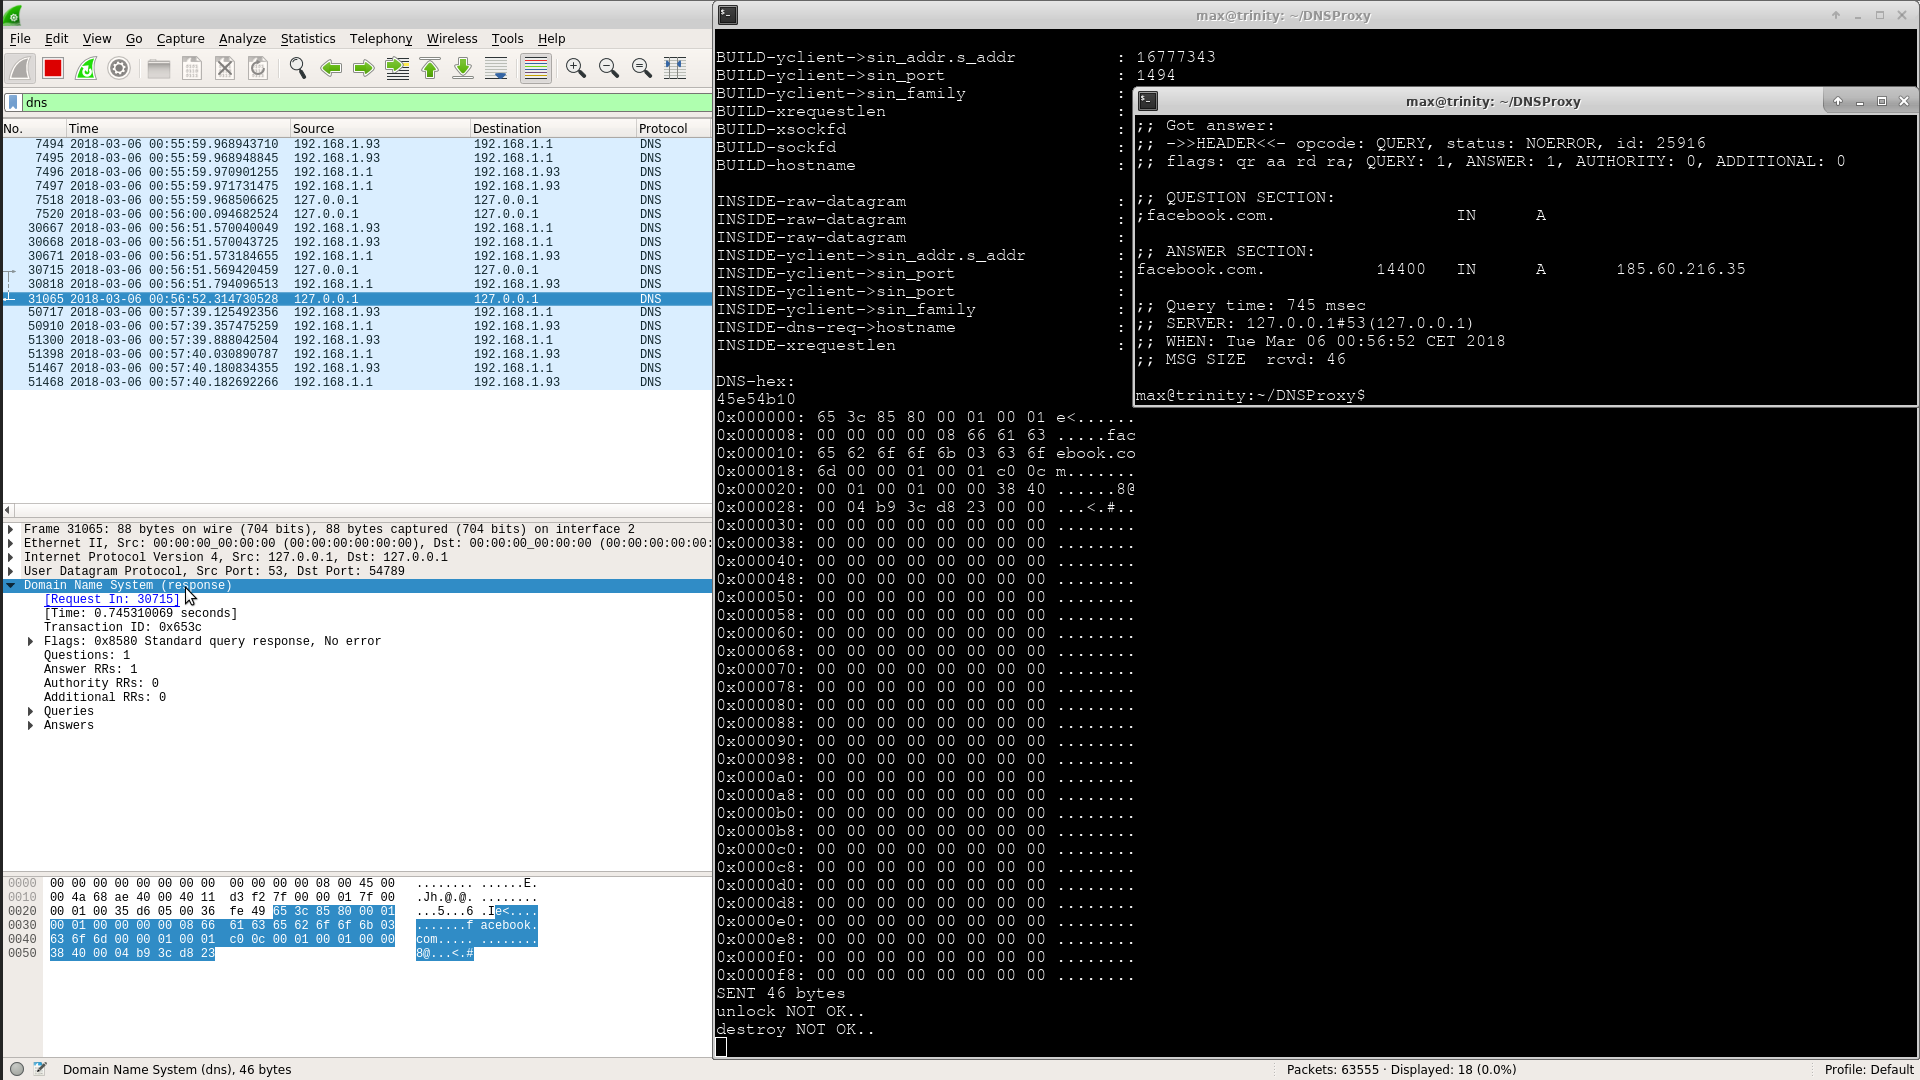Expand the Answers tree node
1920x1080 pixels.
click(x=30, y=726)
